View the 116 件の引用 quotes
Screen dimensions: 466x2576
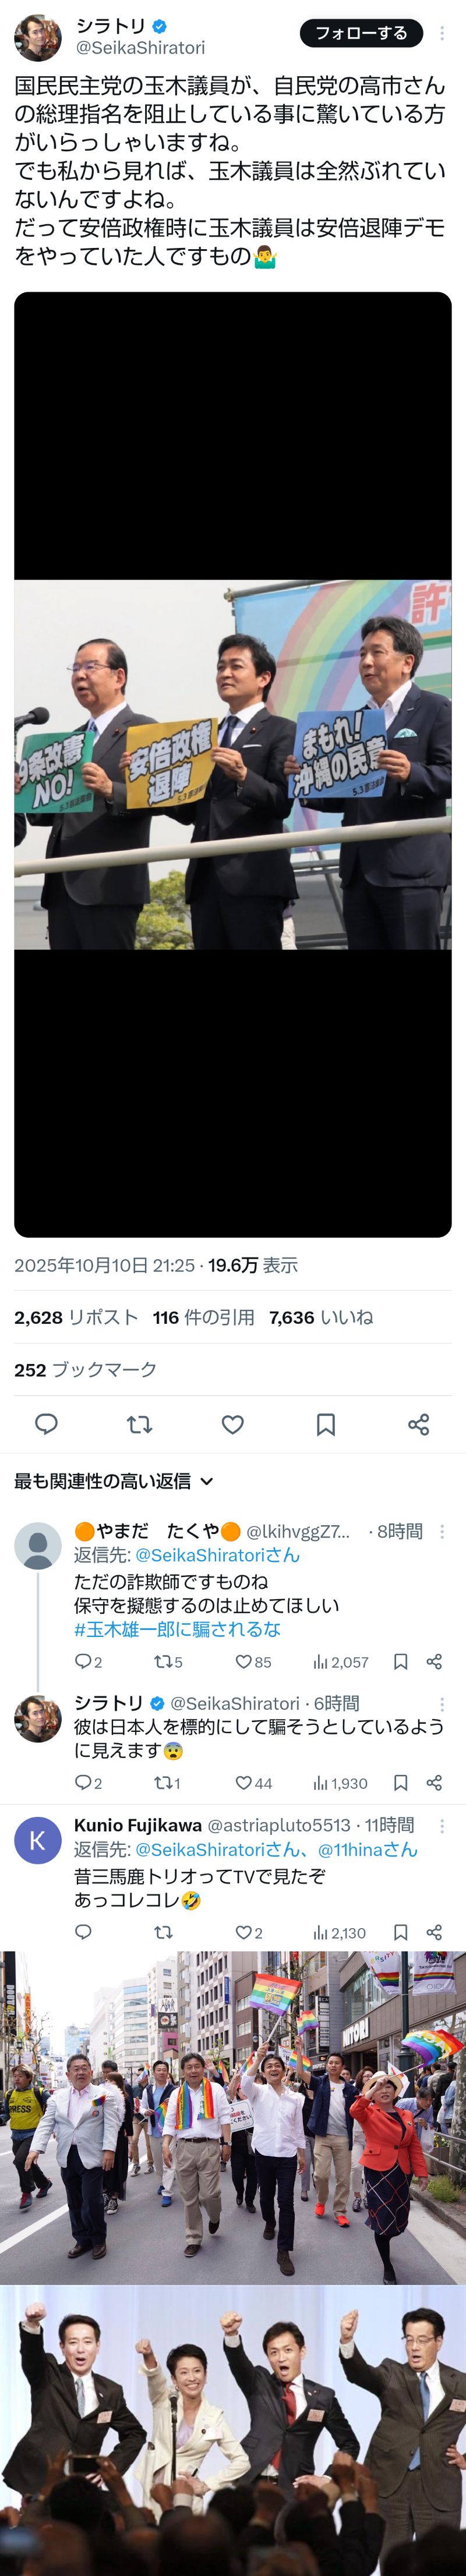coord(203,1317)
